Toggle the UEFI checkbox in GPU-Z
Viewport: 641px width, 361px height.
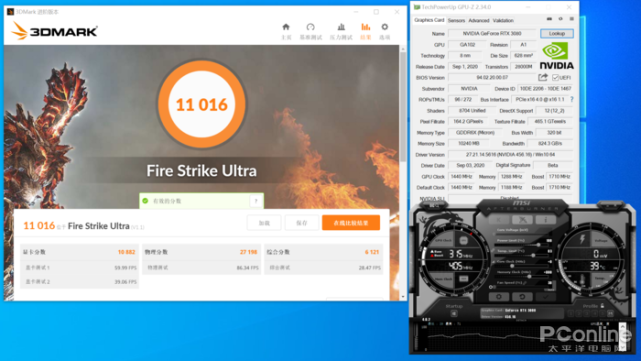(x=555, y=77)
